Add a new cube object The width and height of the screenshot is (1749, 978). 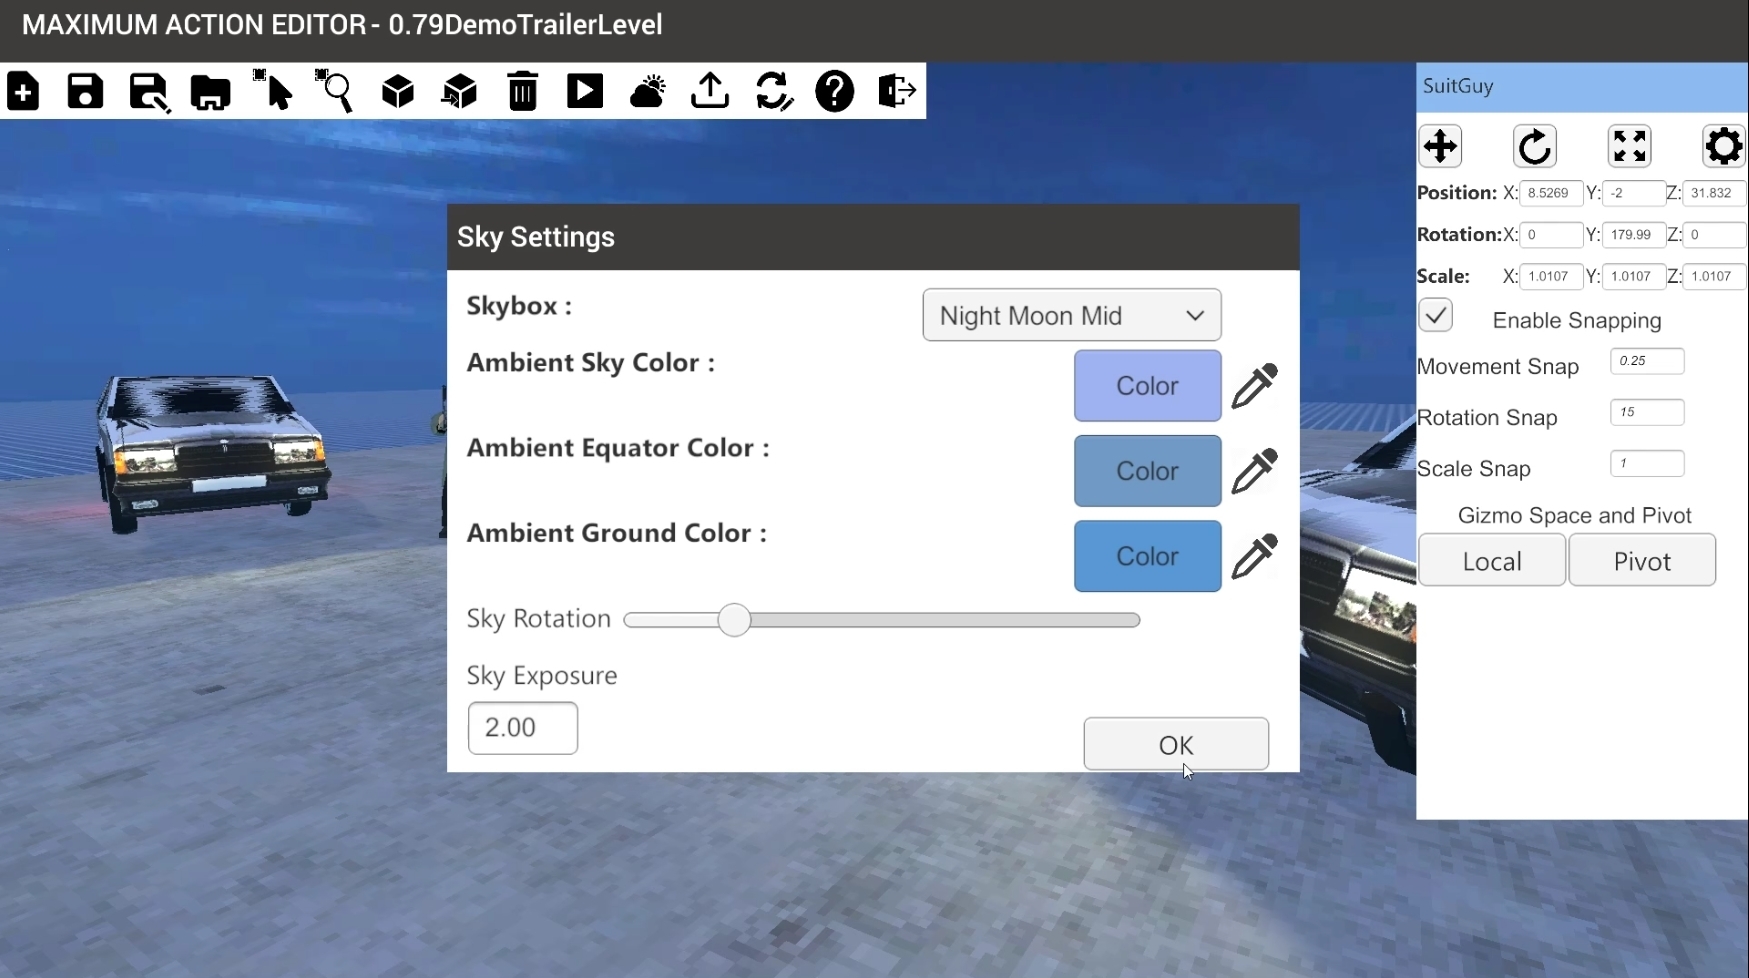pos(398,91)
